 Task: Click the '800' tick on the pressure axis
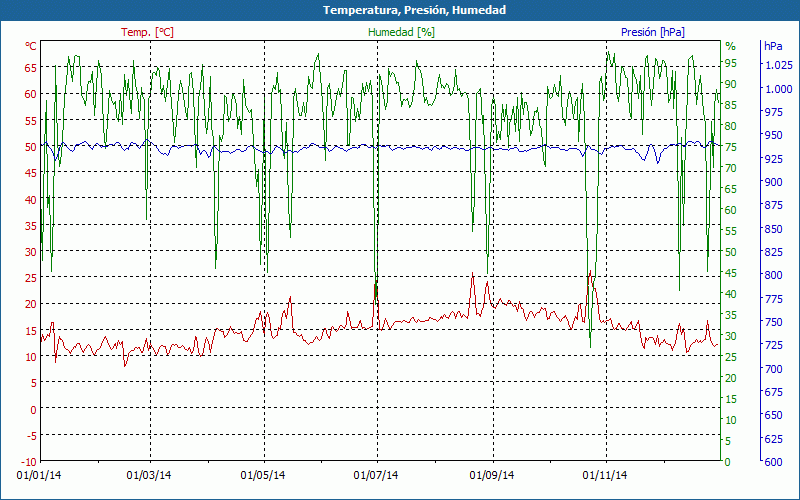point(773,276)
